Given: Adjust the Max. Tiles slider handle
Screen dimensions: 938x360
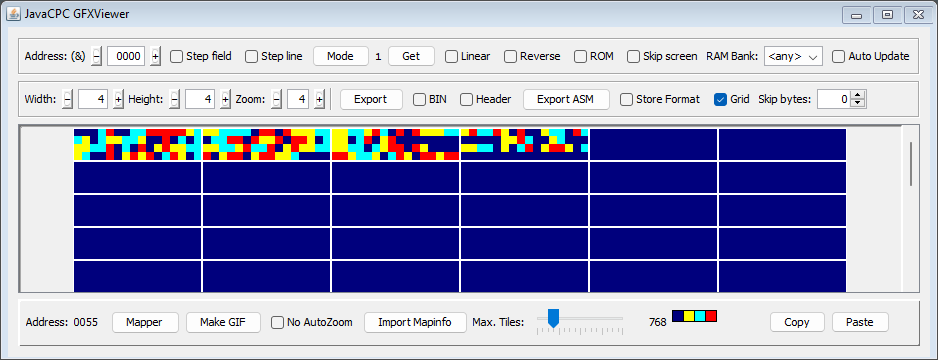Looking at the screenshot, I should tap(554, 318).
